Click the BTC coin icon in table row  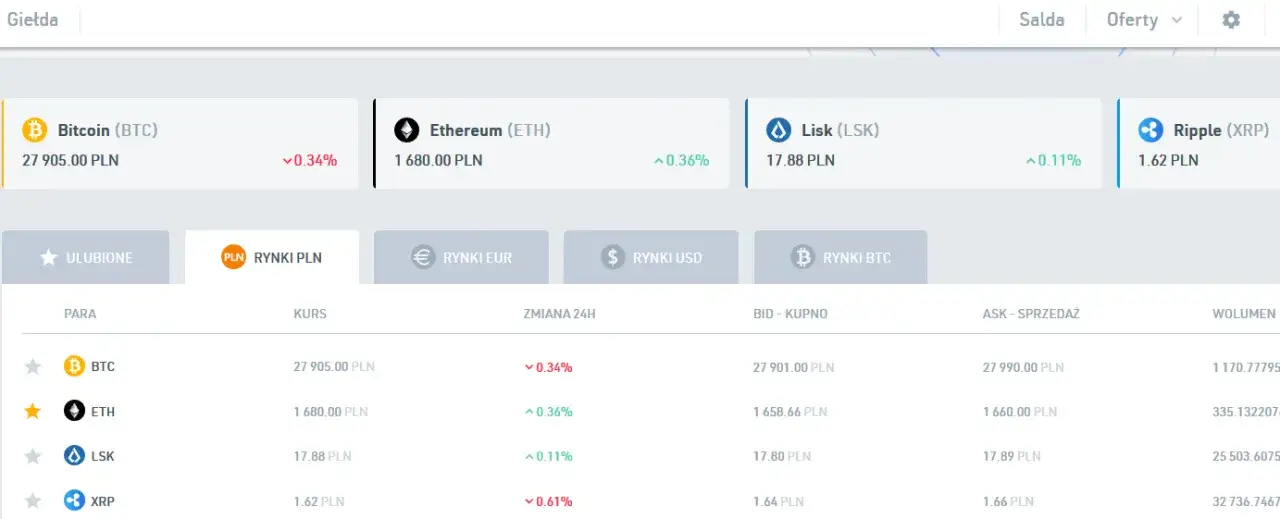[x=74, y=366]
